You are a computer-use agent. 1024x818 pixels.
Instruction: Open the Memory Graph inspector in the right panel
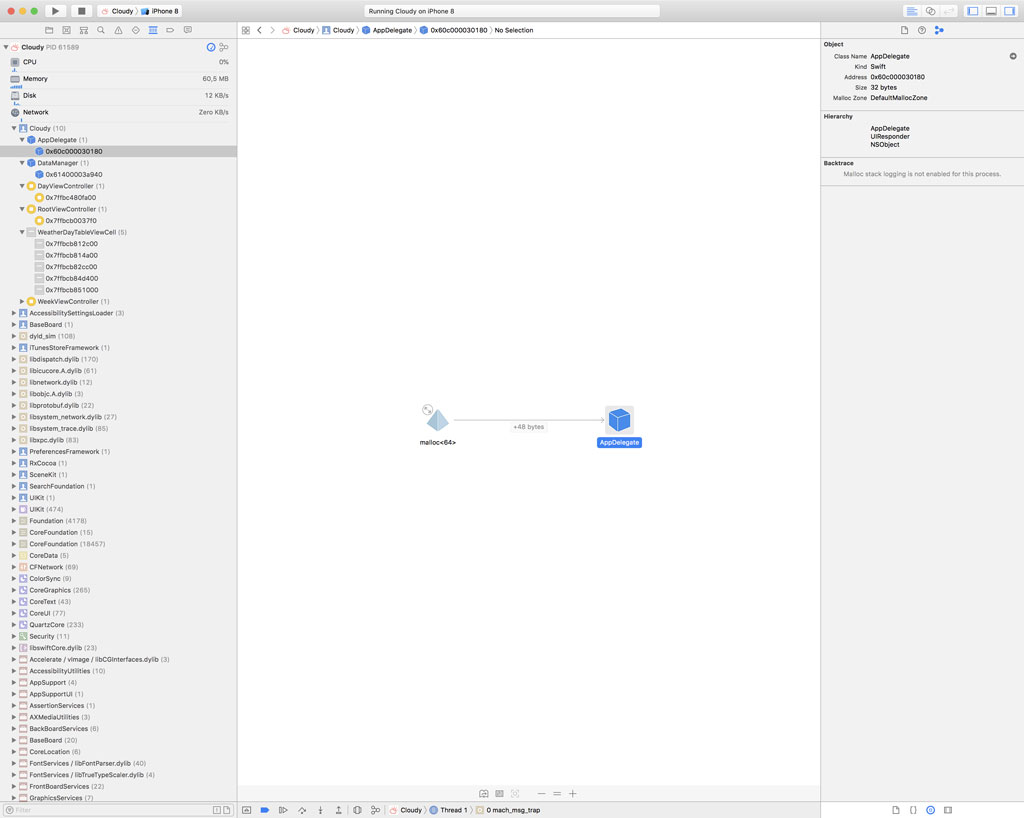940,30
